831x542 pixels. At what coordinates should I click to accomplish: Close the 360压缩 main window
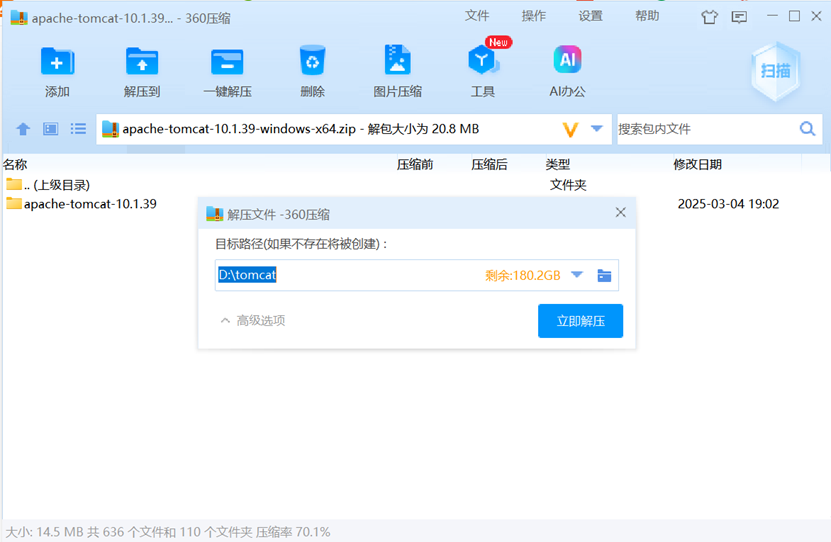pos(816,16)
